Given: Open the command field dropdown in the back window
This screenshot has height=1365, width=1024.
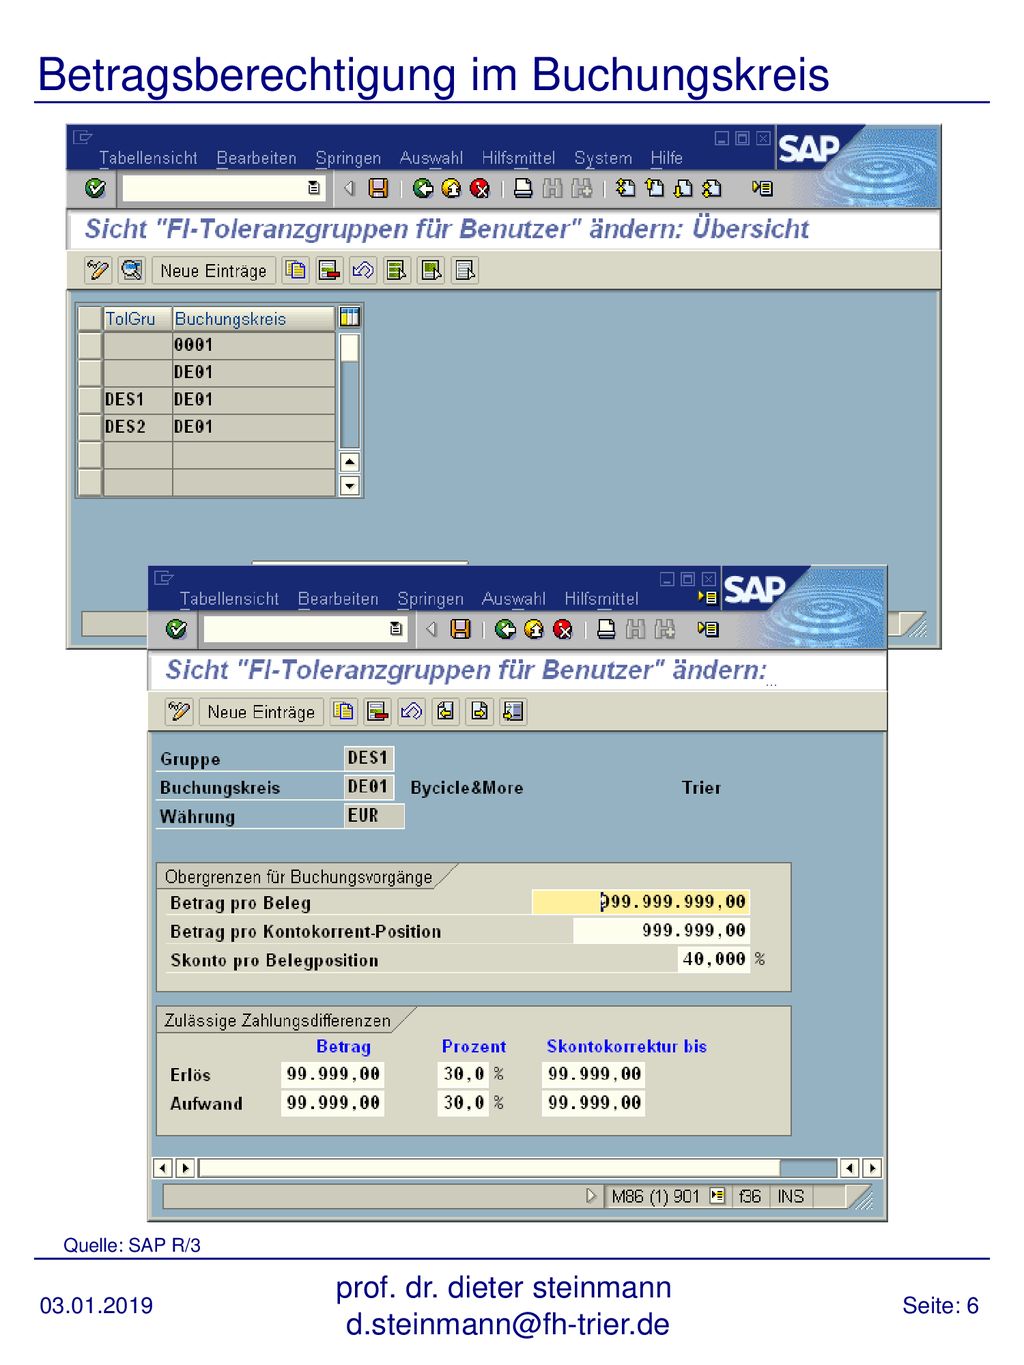Looking at the screenshot, I should point(314,188).
